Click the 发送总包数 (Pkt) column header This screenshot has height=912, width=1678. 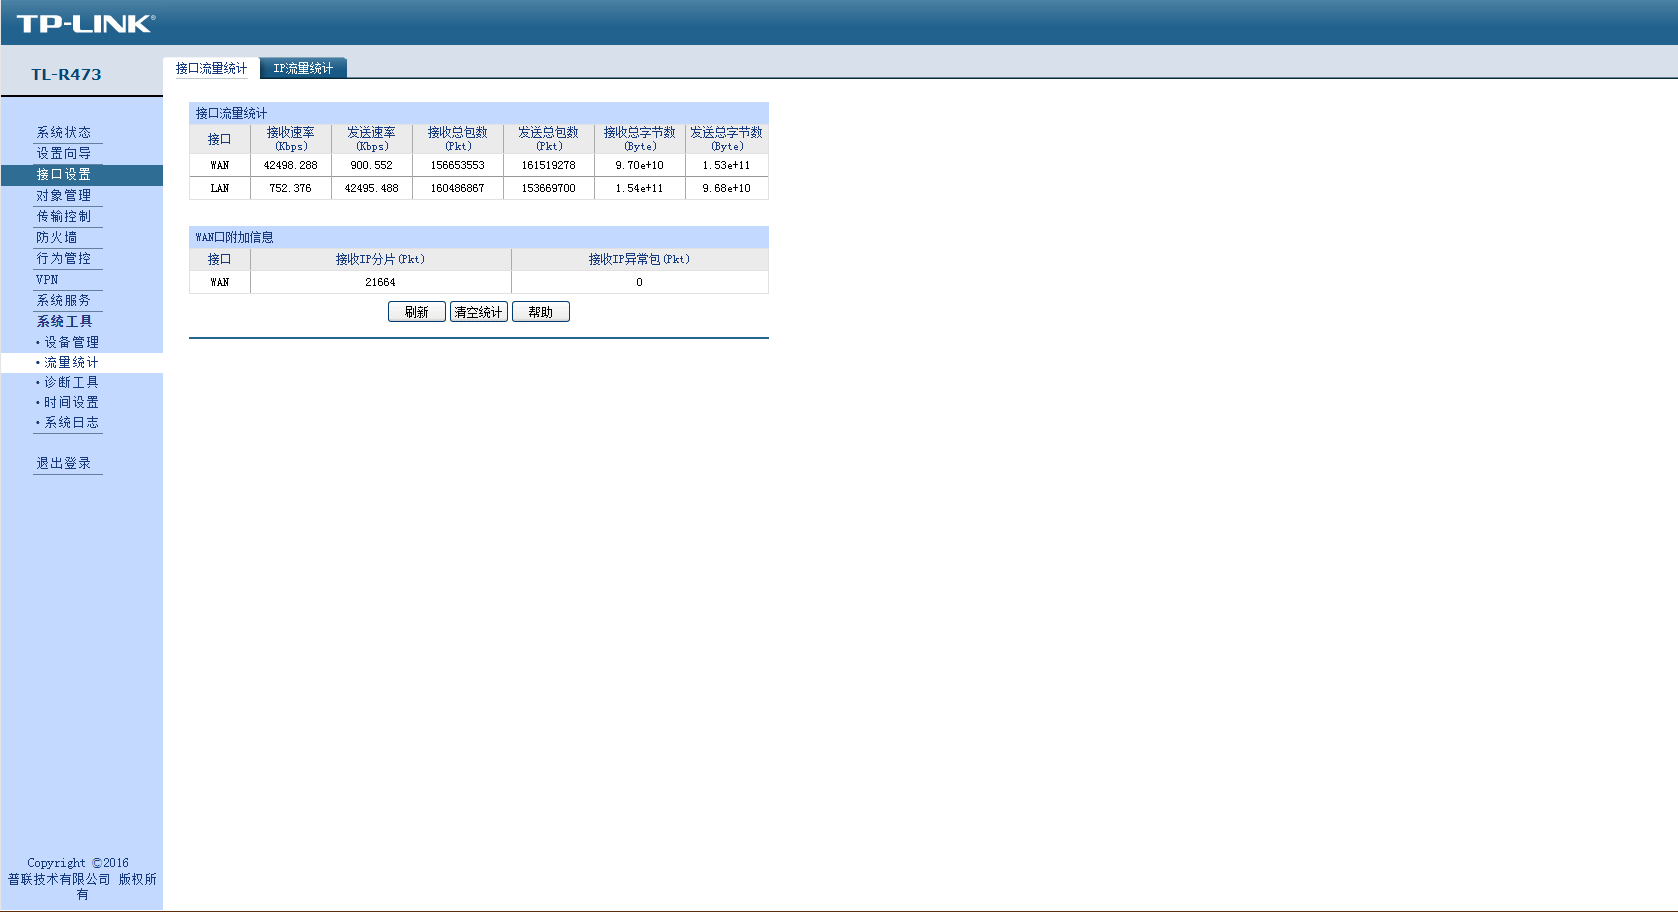(x=549, y=139)
